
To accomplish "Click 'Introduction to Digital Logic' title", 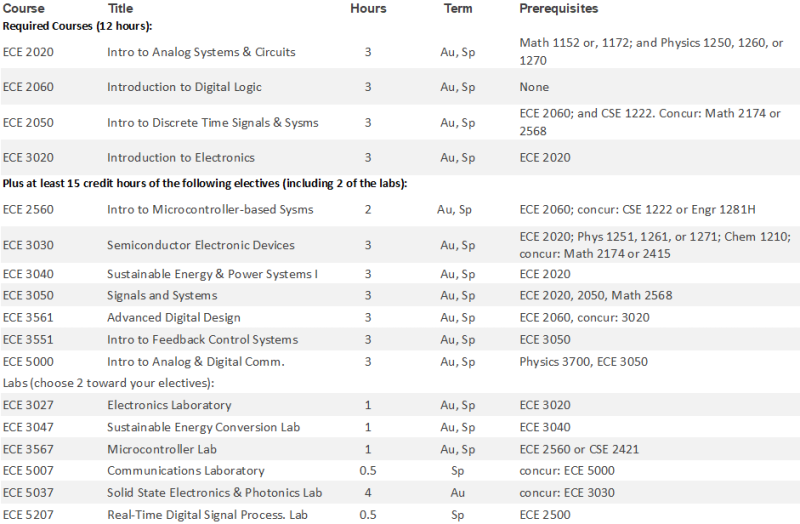I will click(x=184, y=87).
